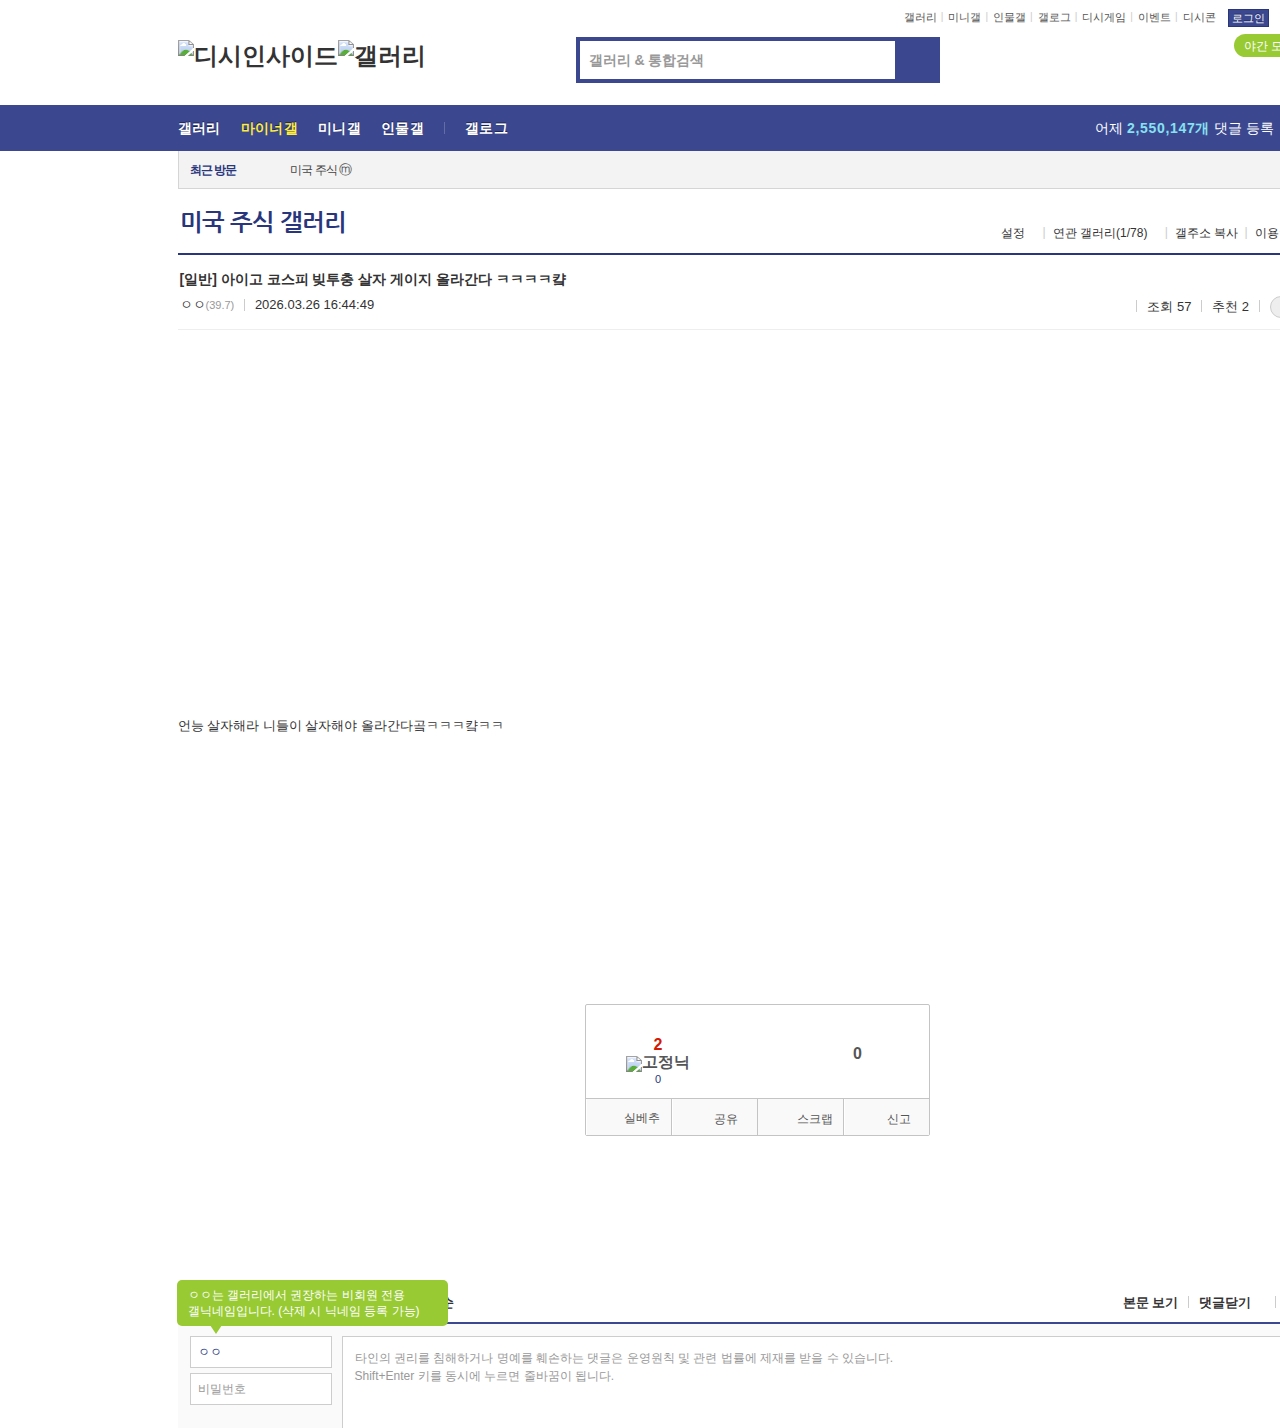
Task: Open 미국 주식 갤러리 title link
Action: click(263, 222)
